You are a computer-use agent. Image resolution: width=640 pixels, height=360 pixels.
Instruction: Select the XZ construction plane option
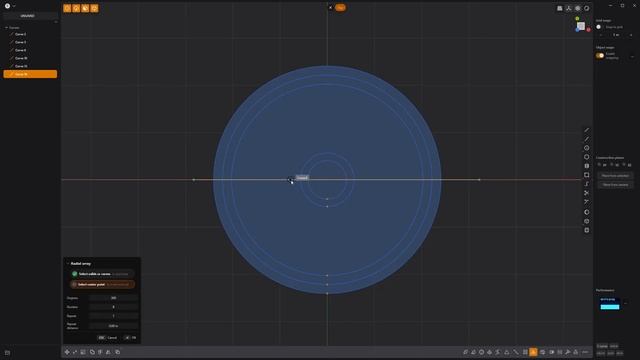tap(627, 165)
